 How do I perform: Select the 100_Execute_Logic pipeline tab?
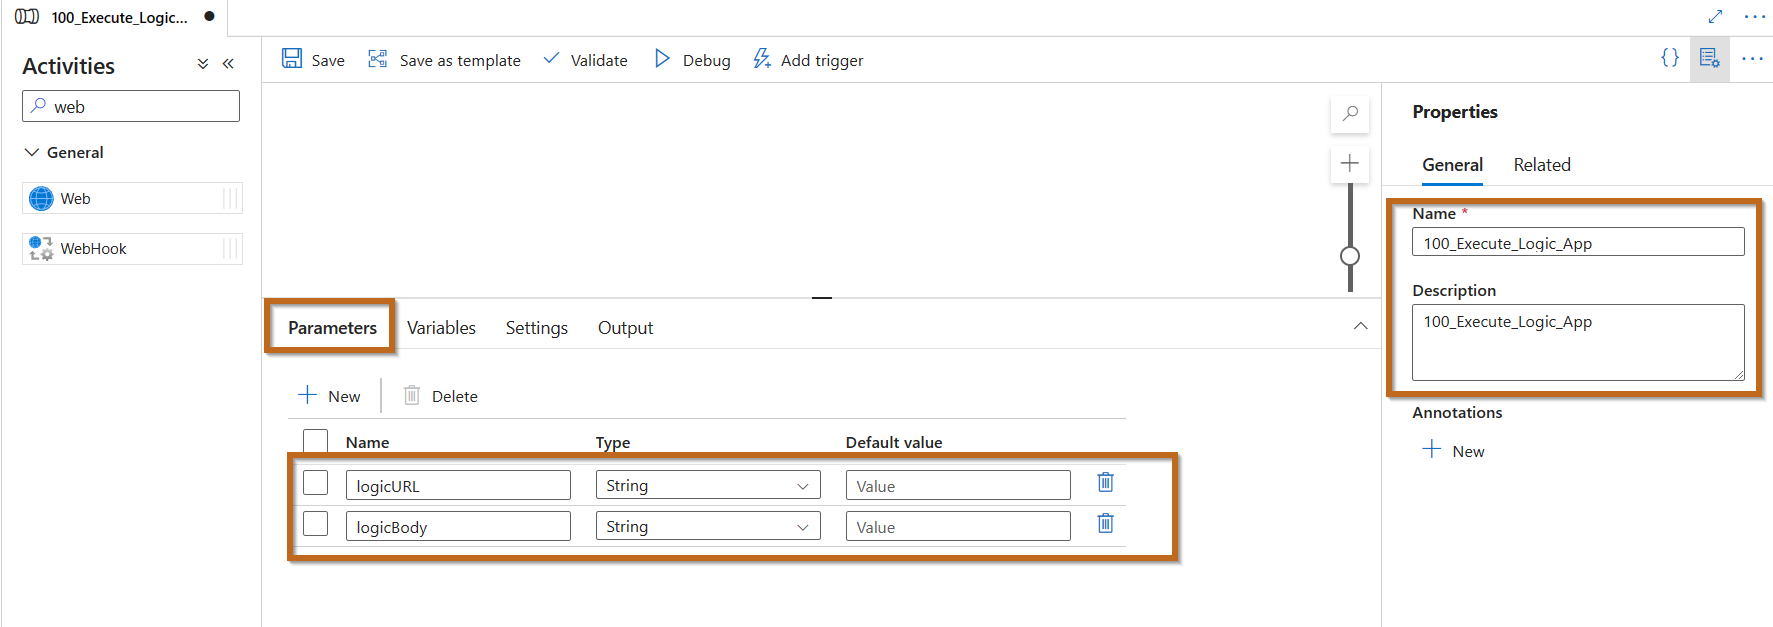coord(115,17)
